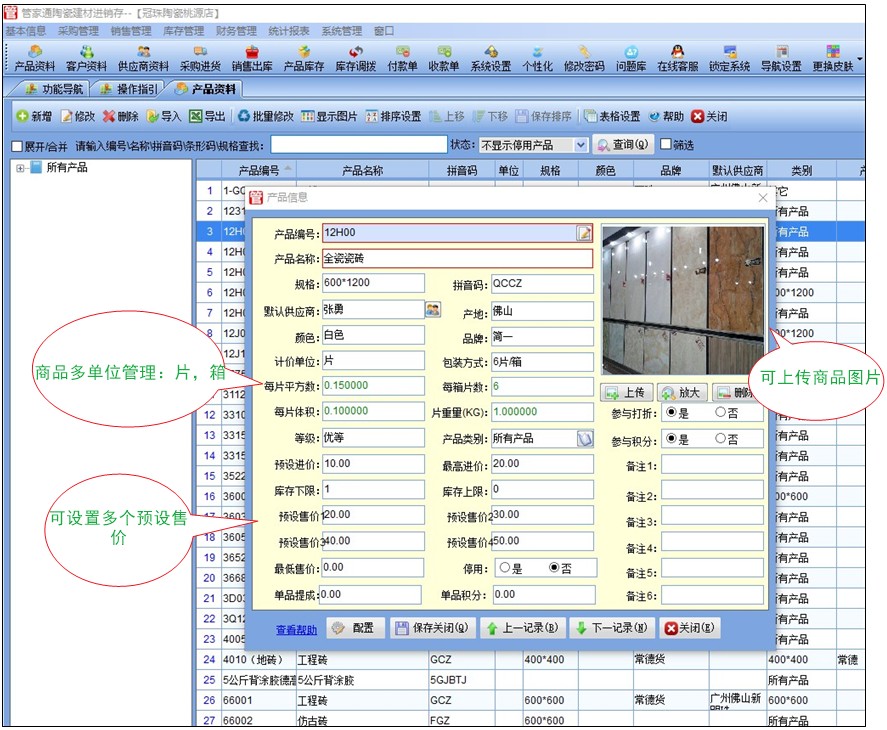Click the 产品库存 toolbar icon
This screenshot has height=730, width=887.
[x=303, y=58]
